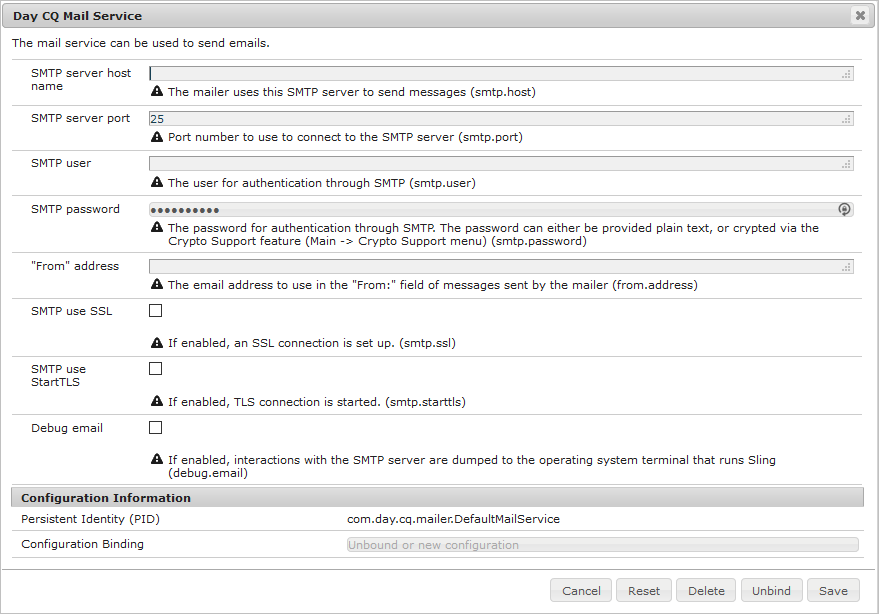Click the lock icon in the SMTP password field
This screenshot has width=879, height=614.
click(845, 209)
